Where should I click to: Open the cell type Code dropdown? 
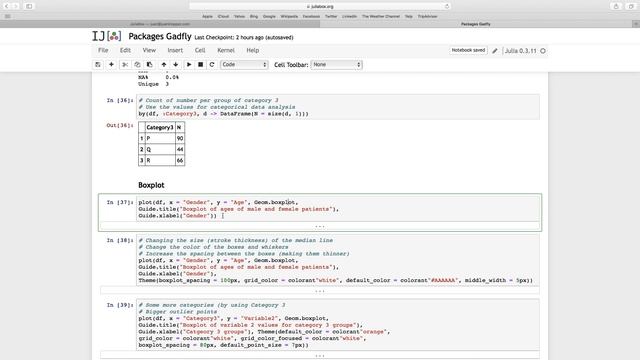click(x=244, y=64)
